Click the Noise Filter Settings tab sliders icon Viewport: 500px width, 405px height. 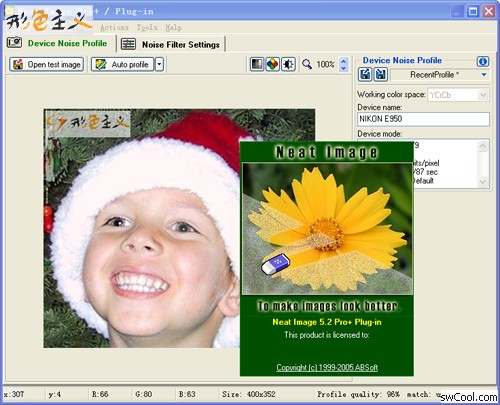click(x=128, y=44)
